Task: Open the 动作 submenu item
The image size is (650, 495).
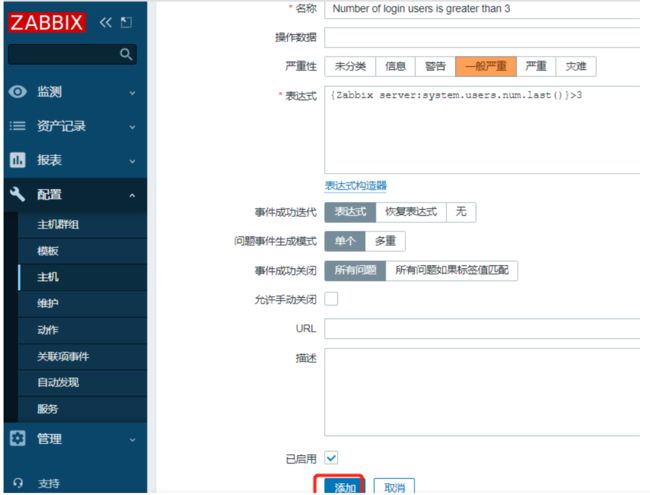Action: (82, 330)
